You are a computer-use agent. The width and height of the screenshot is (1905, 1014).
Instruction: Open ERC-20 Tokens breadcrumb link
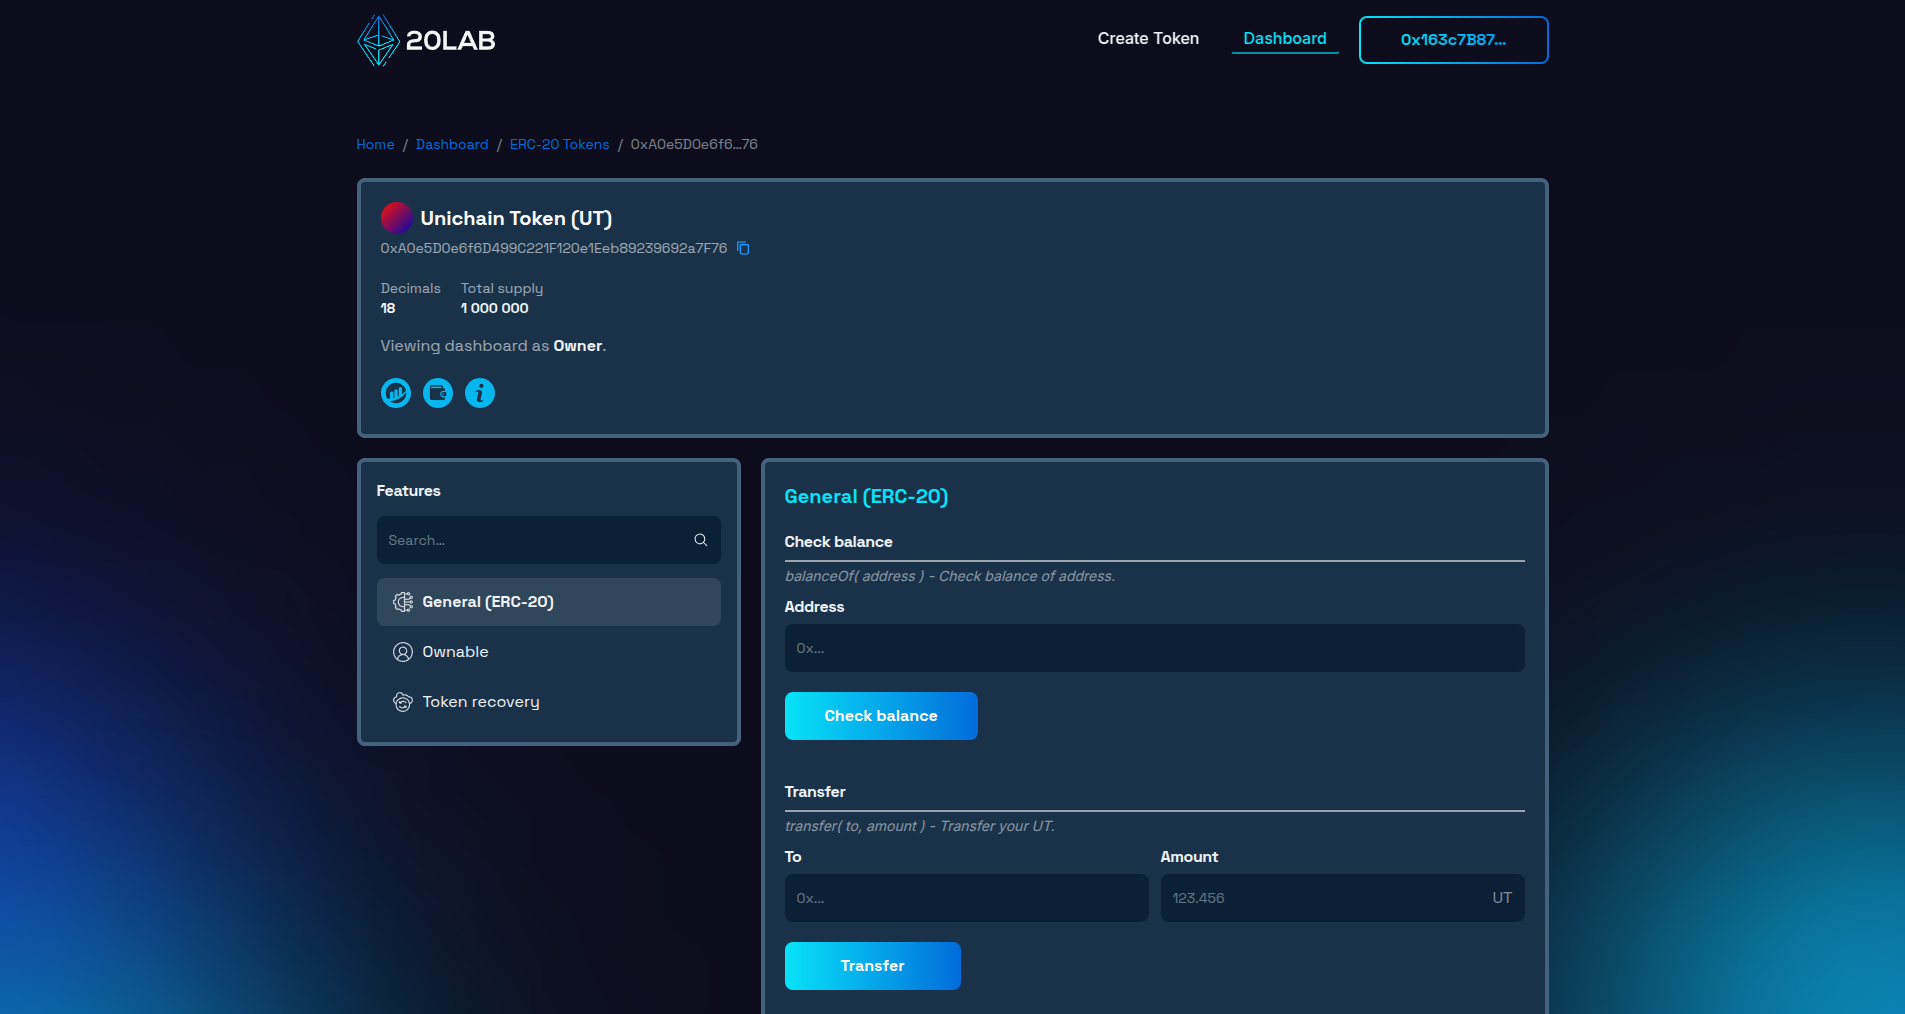[559, 144]
